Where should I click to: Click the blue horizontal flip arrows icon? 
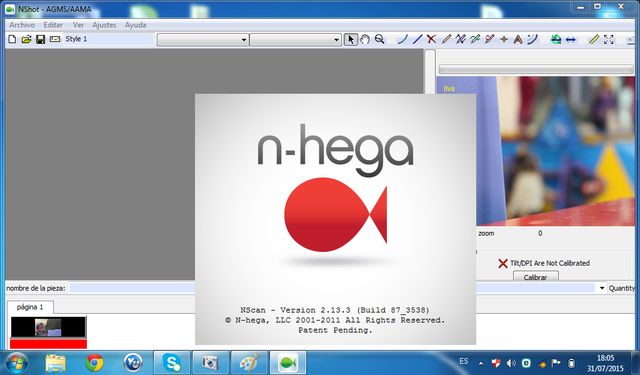point(571,39)
